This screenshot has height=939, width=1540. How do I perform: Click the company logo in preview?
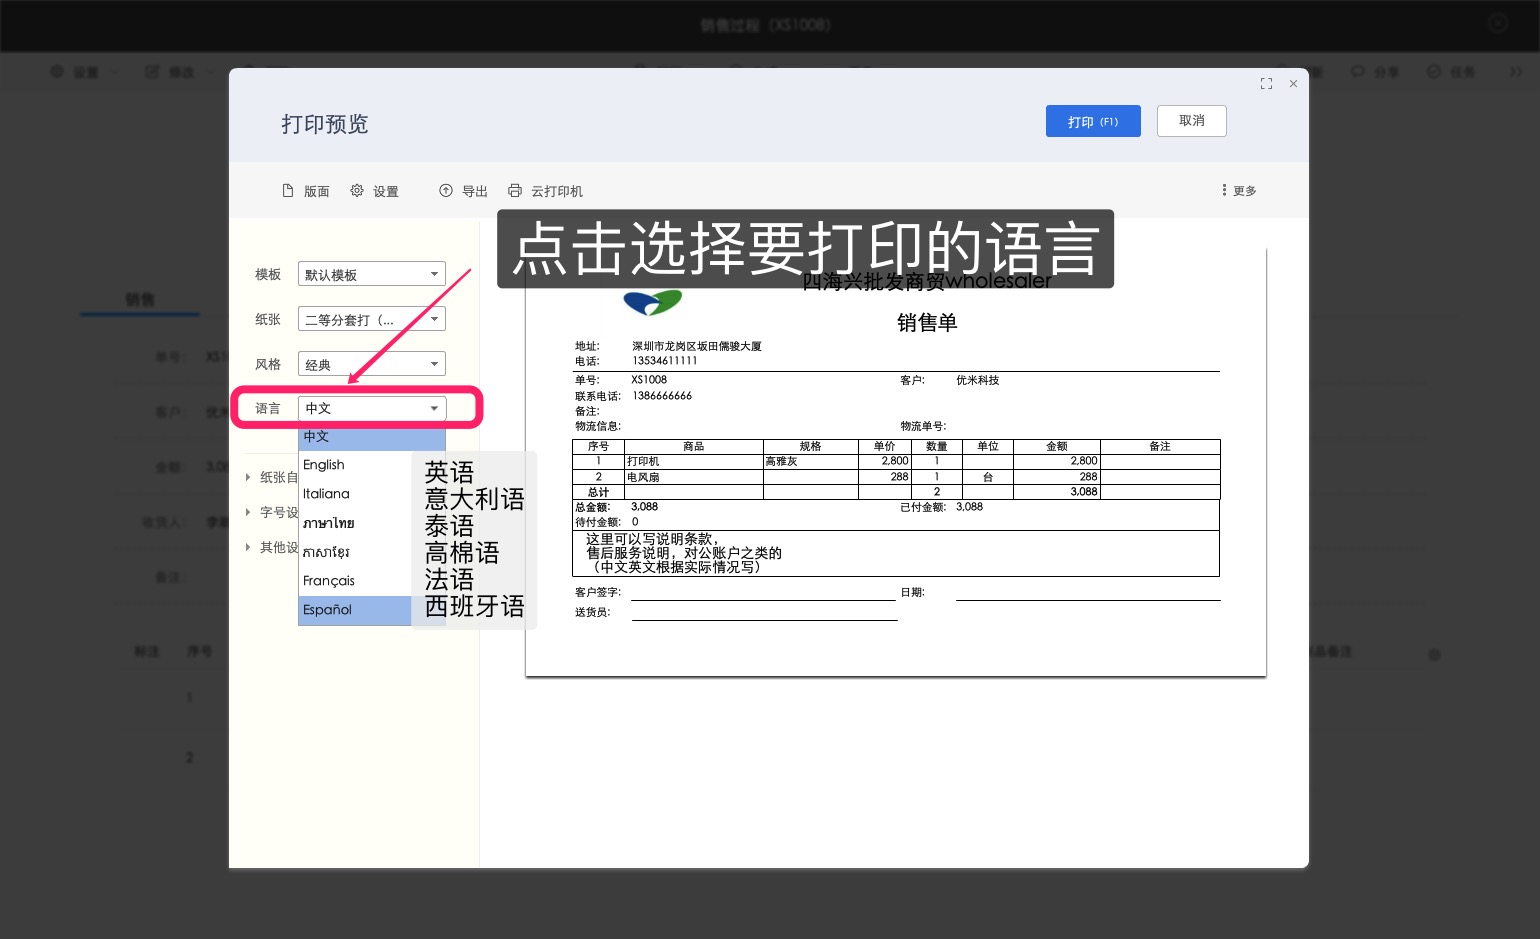coord(652,301)
